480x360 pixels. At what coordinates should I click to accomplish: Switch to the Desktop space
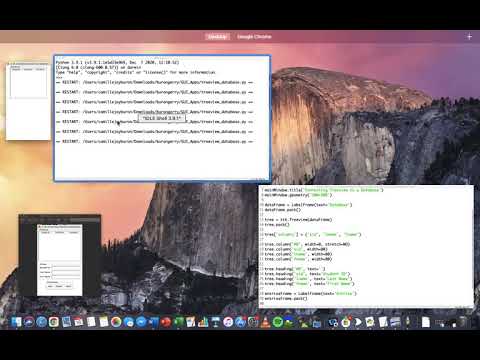point(217,37)
